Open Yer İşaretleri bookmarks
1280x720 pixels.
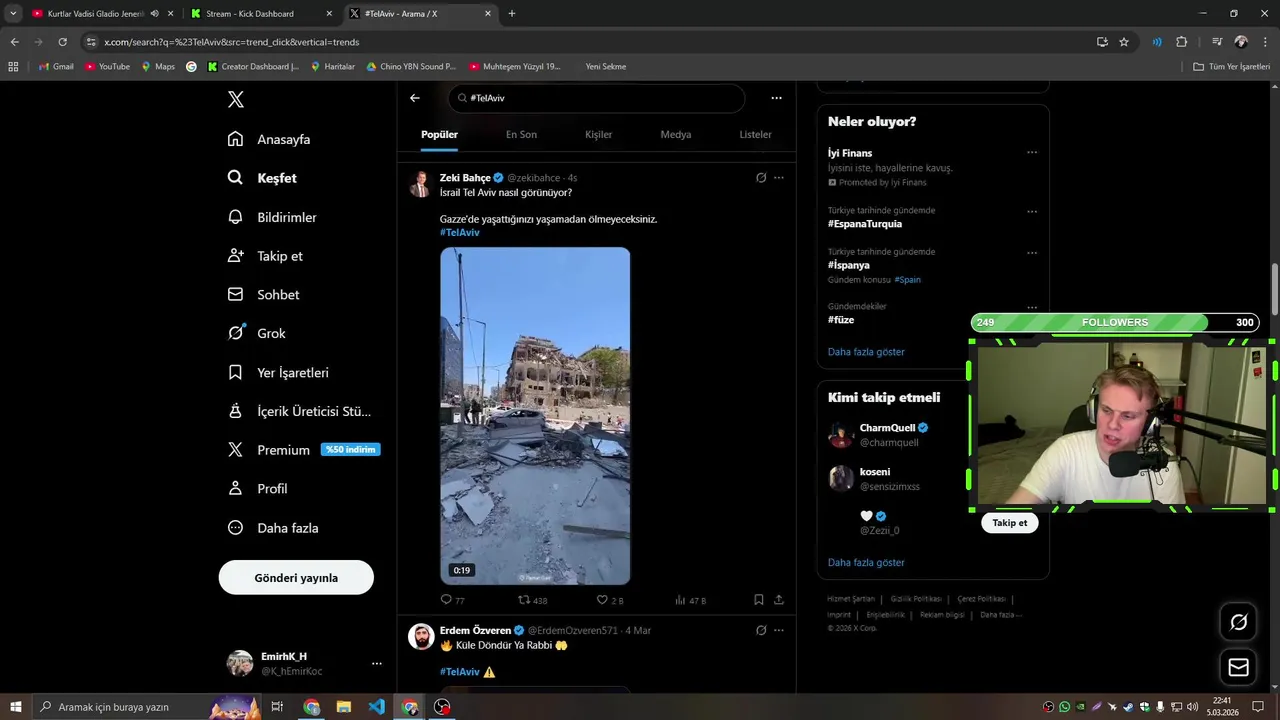[278, 372]
